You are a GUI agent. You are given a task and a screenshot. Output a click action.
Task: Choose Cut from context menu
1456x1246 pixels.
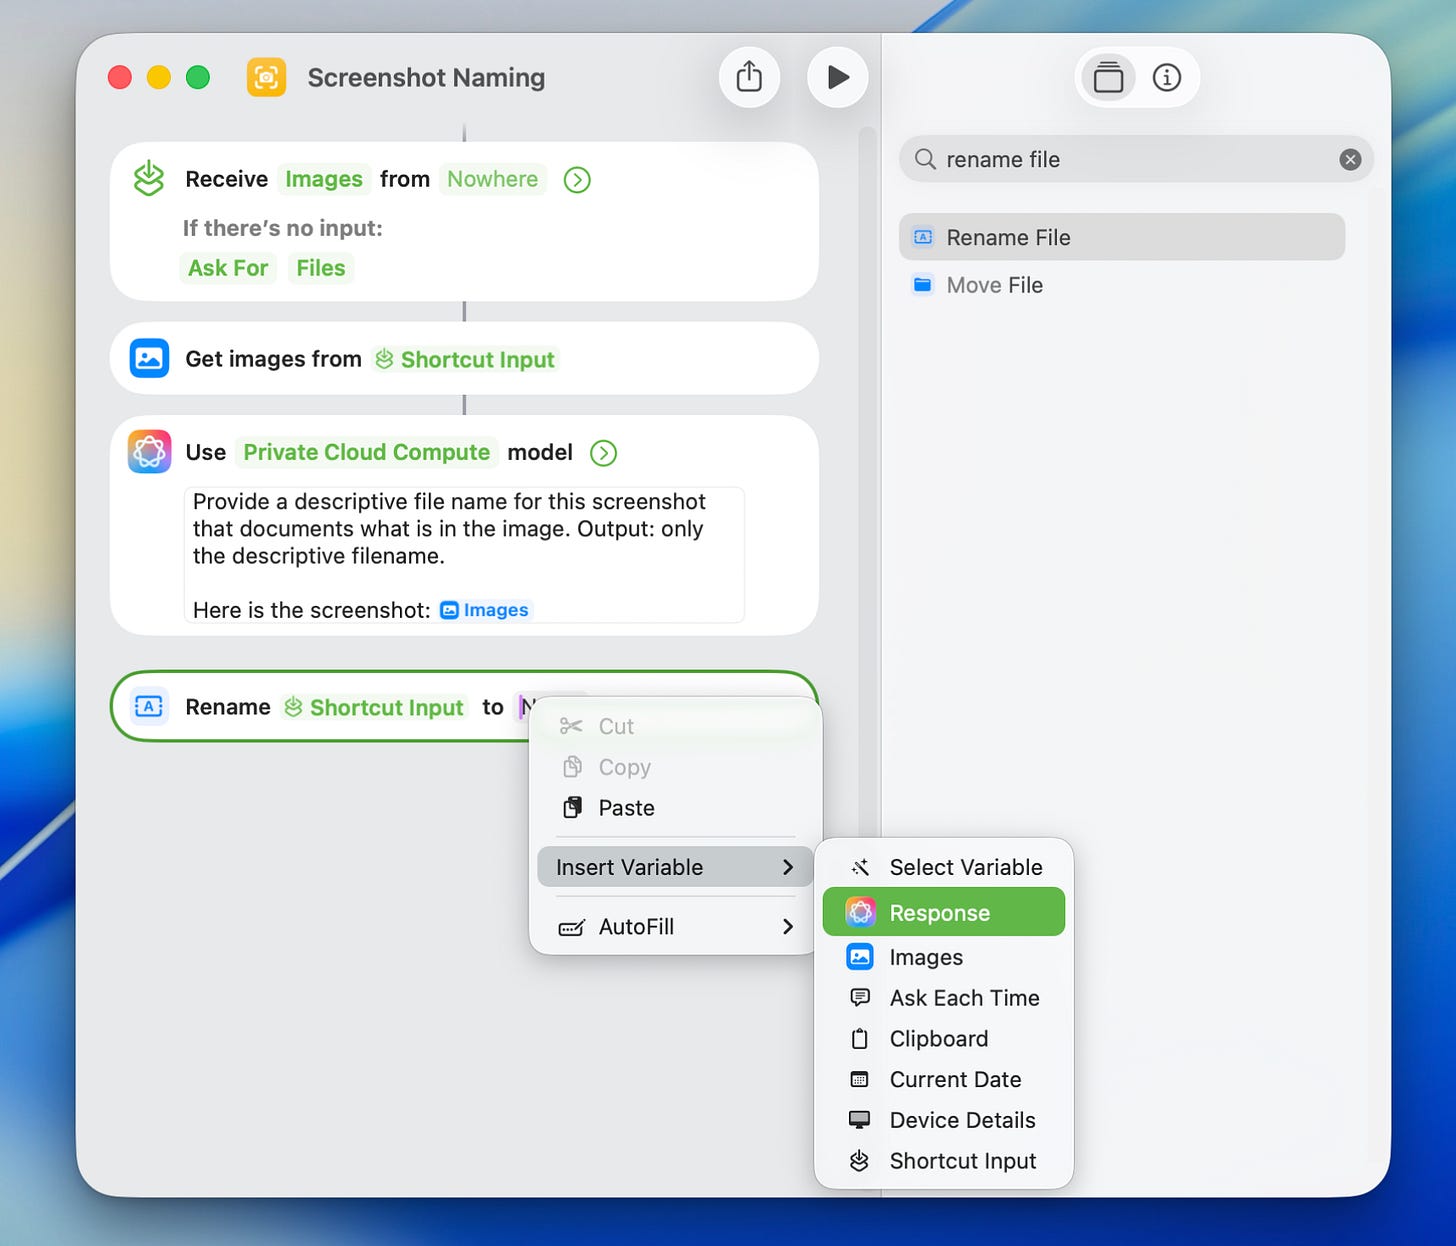(x=676, y=726)
